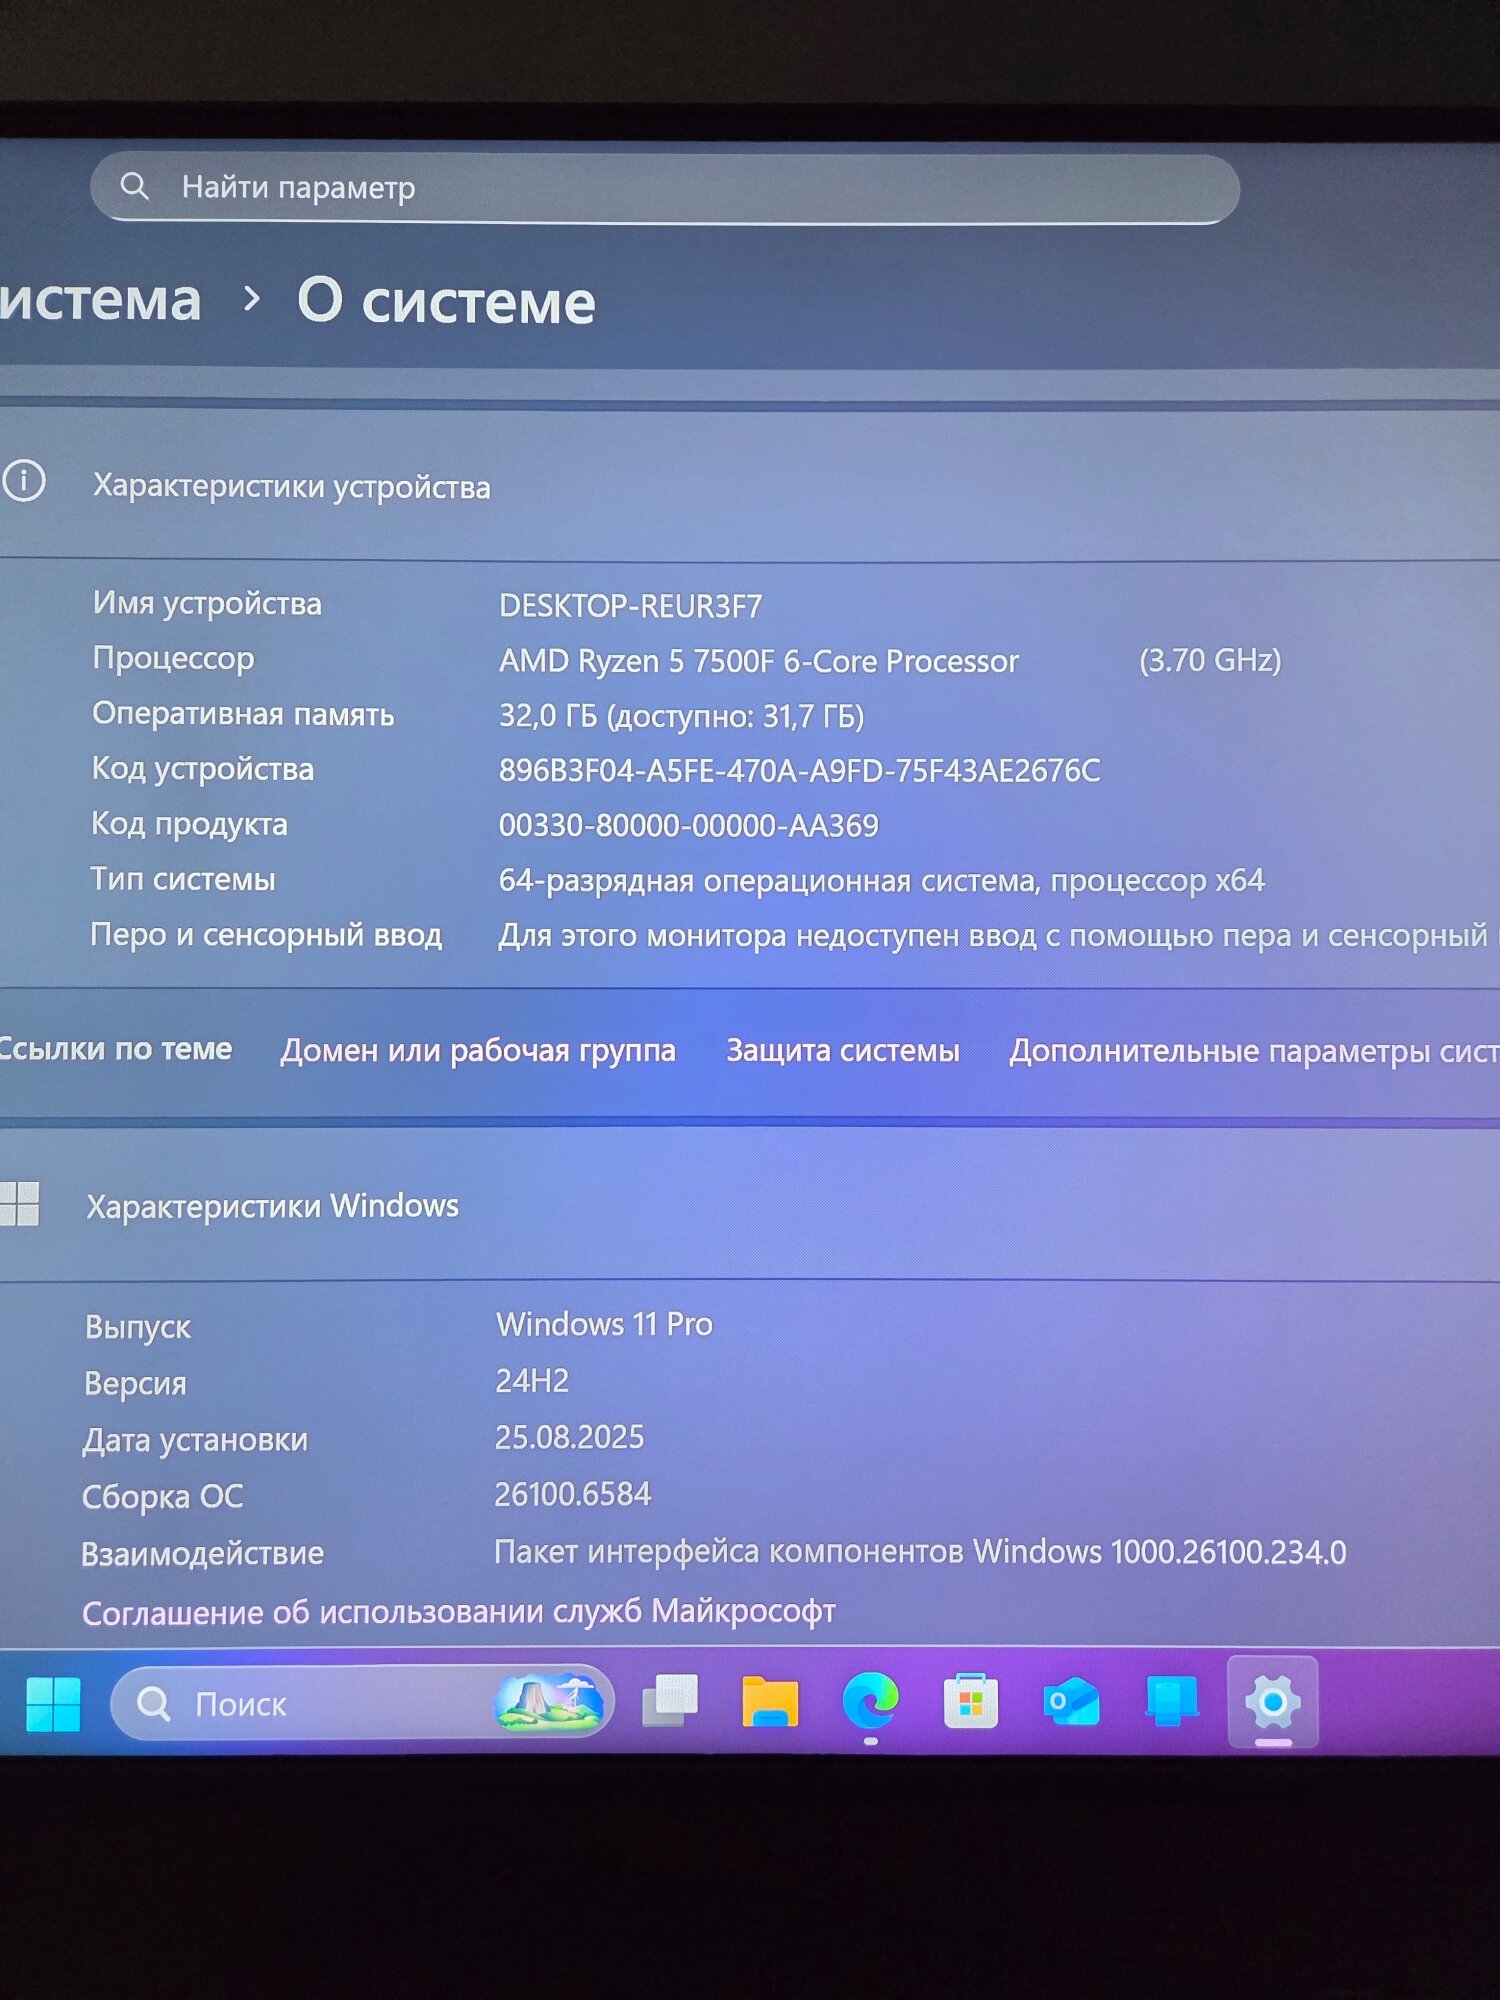Open the Windows Start menu
1500x2000 pixels.
click(x=53, y=1703)
